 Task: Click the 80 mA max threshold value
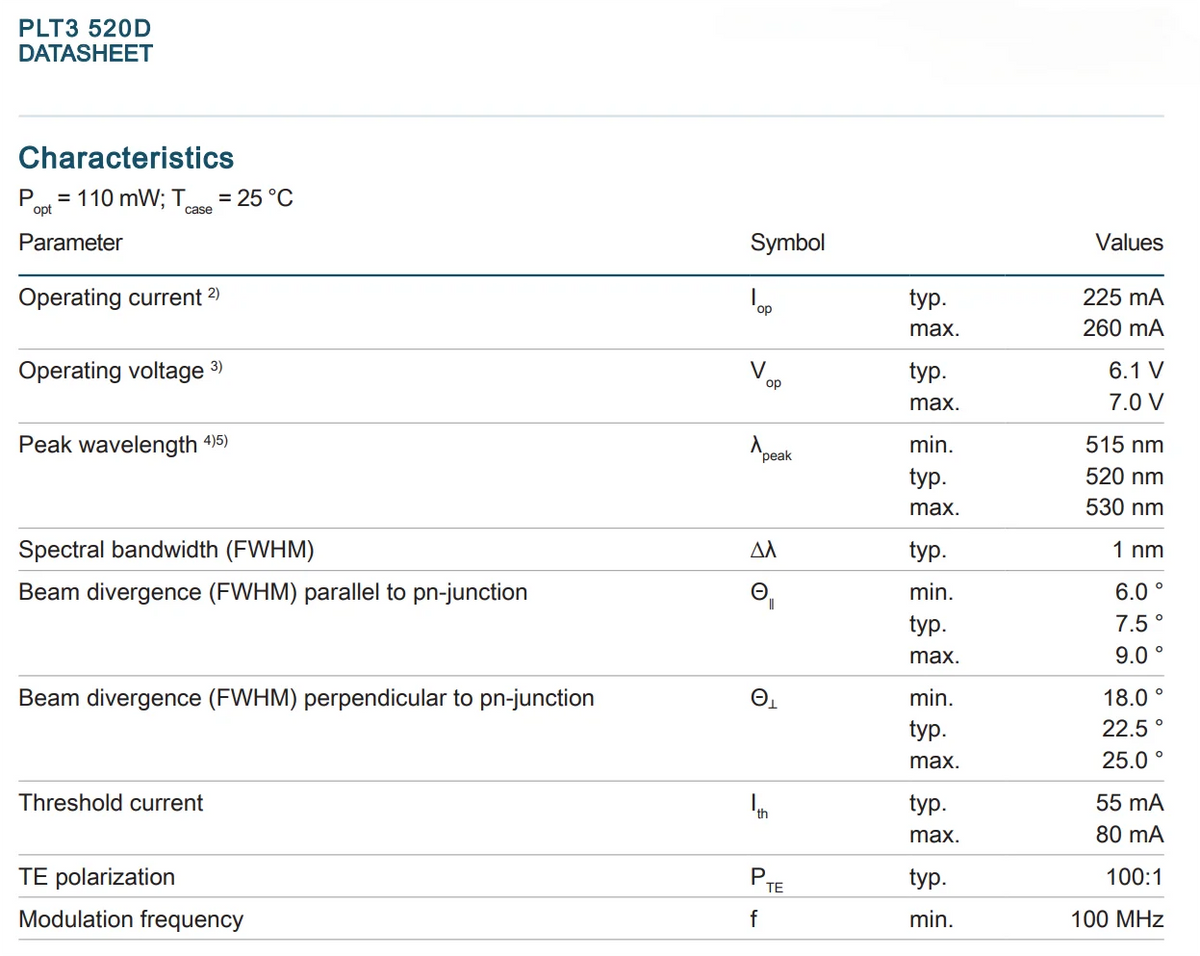pos(1130,835)
